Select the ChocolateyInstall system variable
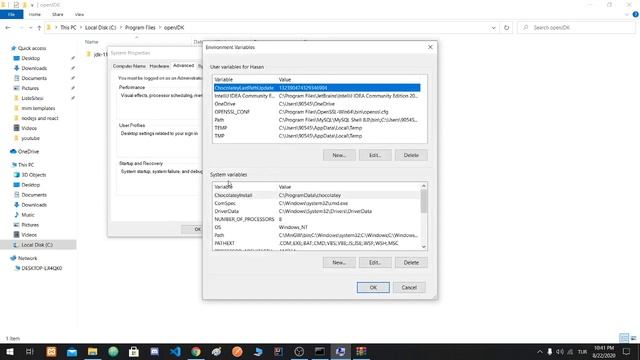Viewport: 640px width, 360px height. coord(317,195)
